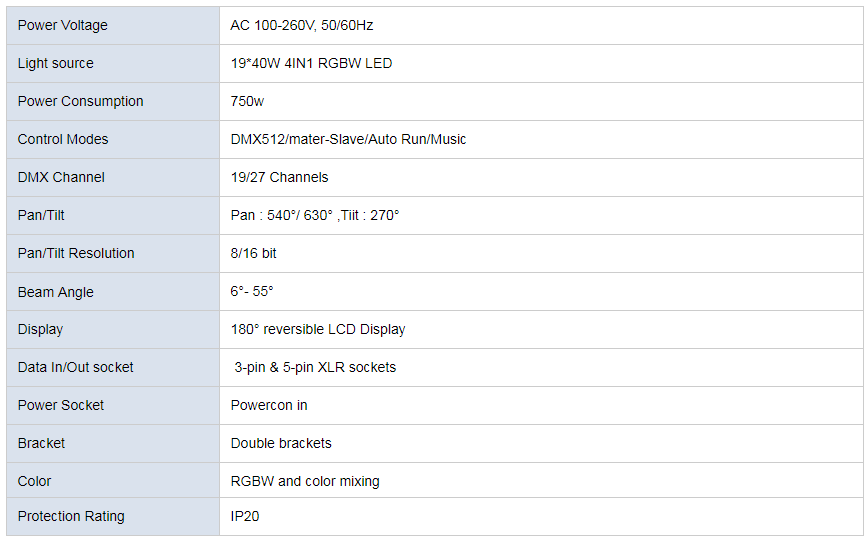Screen dimensions: 867x540
Task: Select the 19/27 Channels value
Action: tap(279, 177)
